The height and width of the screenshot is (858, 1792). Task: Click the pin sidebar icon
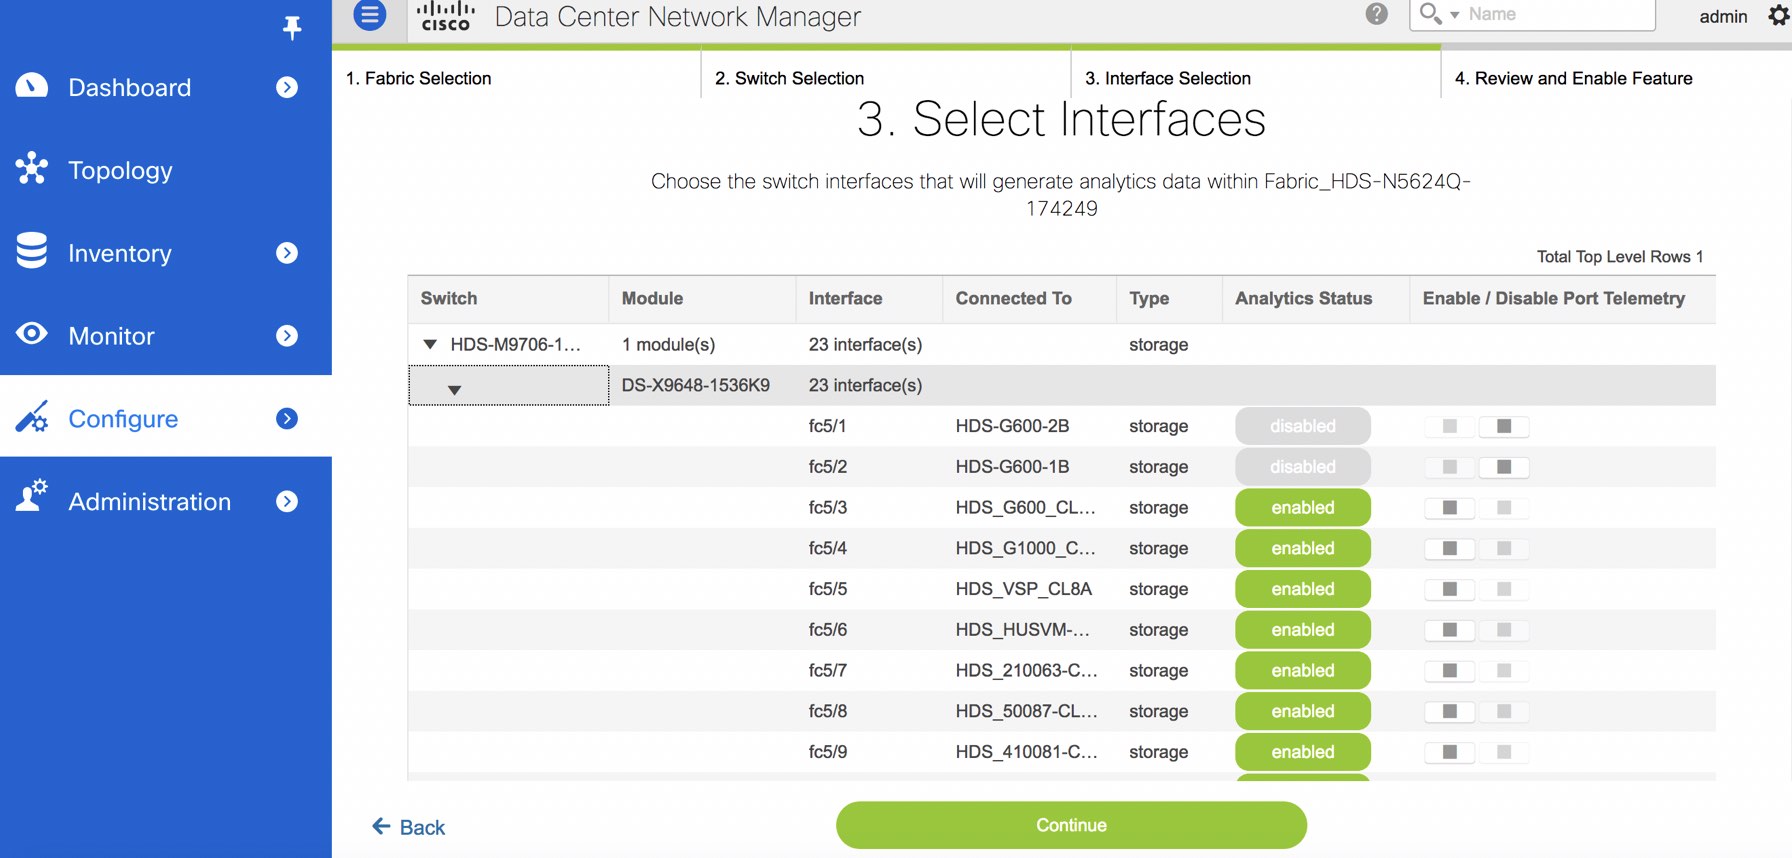coord(292,27)
